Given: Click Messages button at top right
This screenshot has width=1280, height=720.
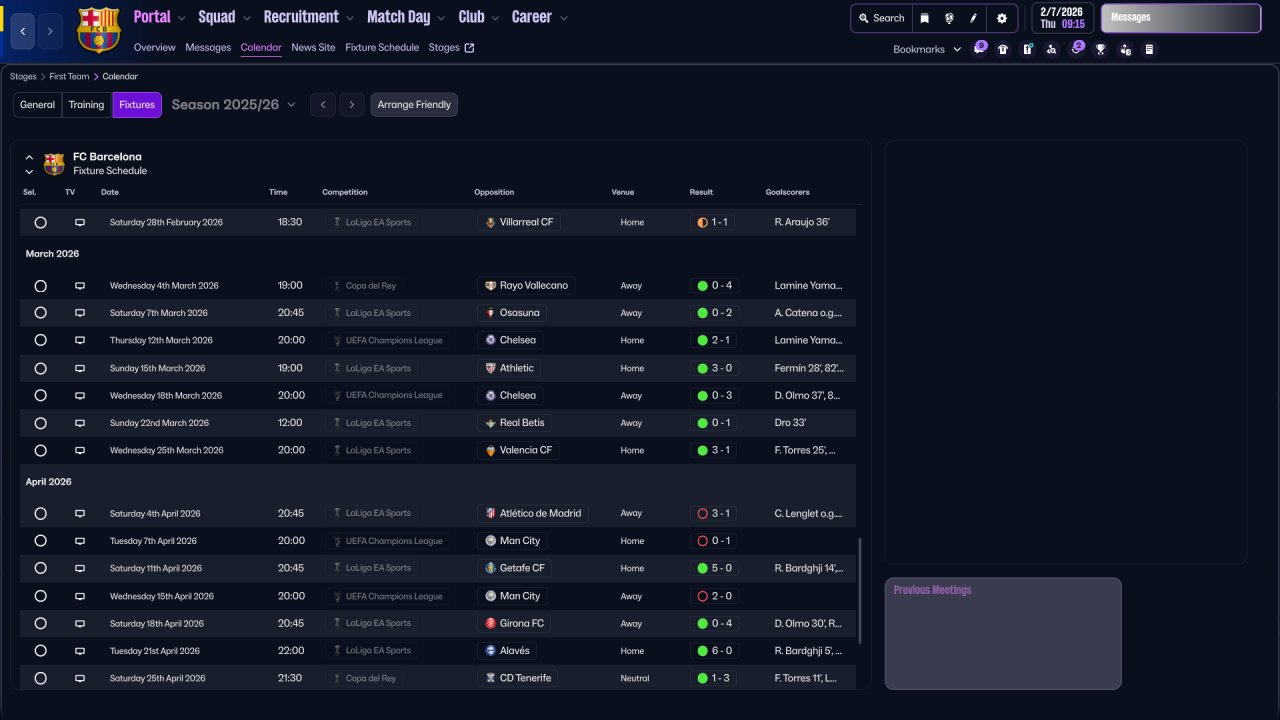Looking at the screenshot, I should (1180, 18).
